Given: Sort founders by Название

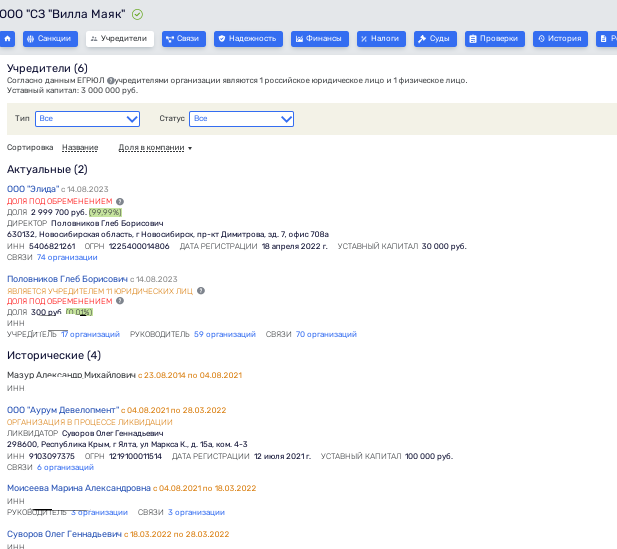Looking at the screenshot, I should (x=80, y=148).
